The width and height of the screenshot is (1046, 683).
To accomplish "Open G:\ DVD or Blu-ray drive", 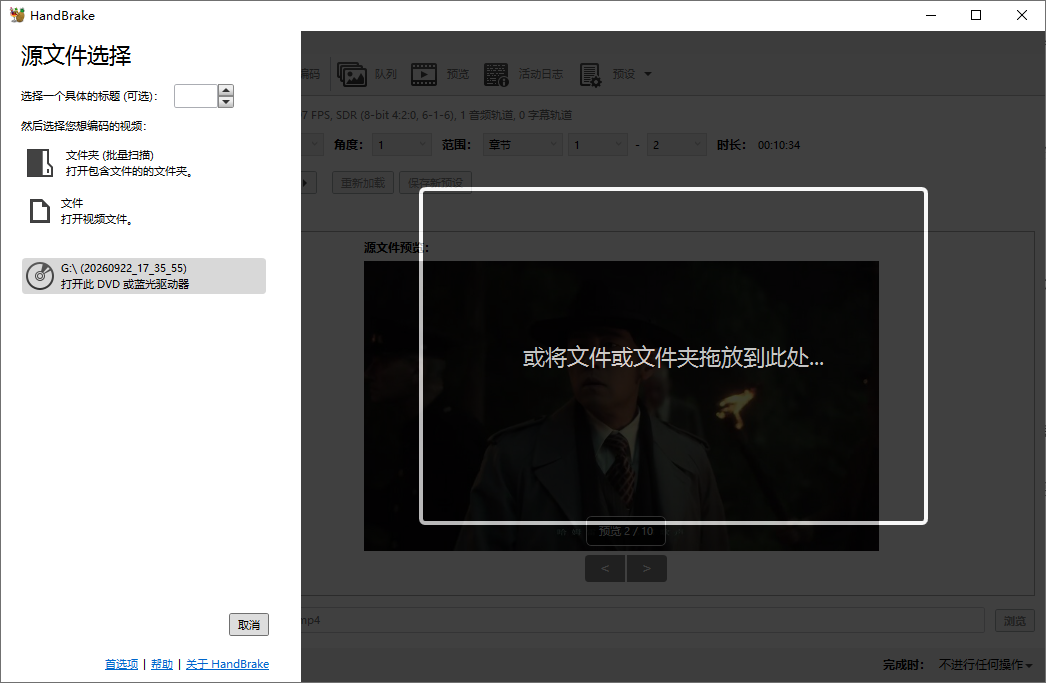I will click(144, 275).
